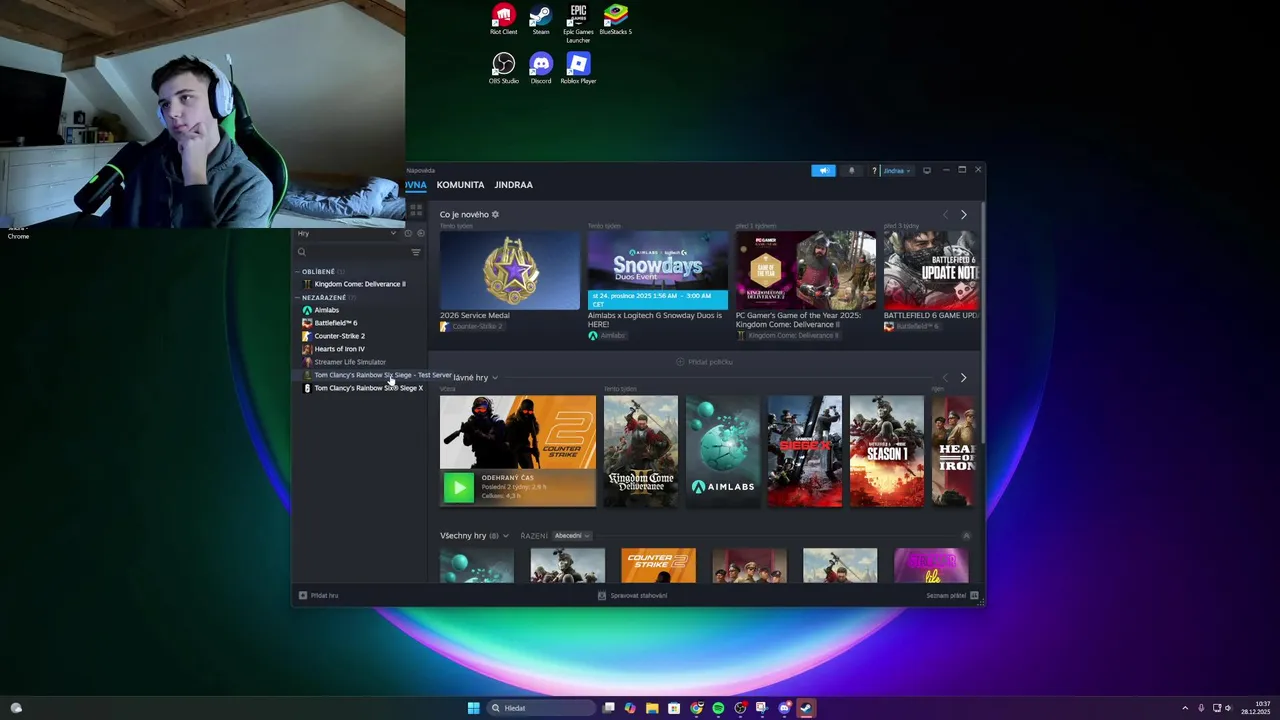Open Riot Client desktop shortcut
The width and height of the screenshot is (1280, 720).
coord(503,20)
